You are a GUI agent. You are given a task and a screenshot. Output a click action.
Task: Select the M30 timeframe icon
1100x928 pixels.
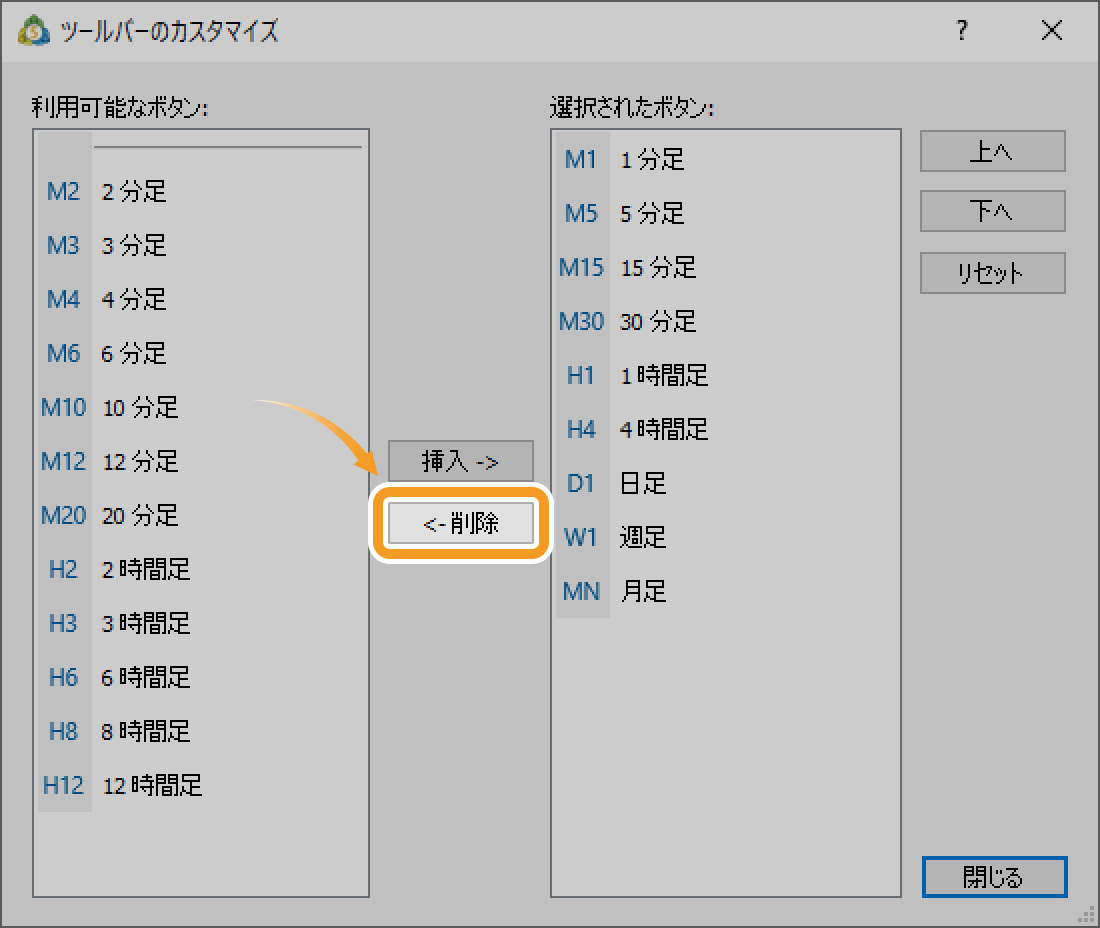tap(581, 321)
